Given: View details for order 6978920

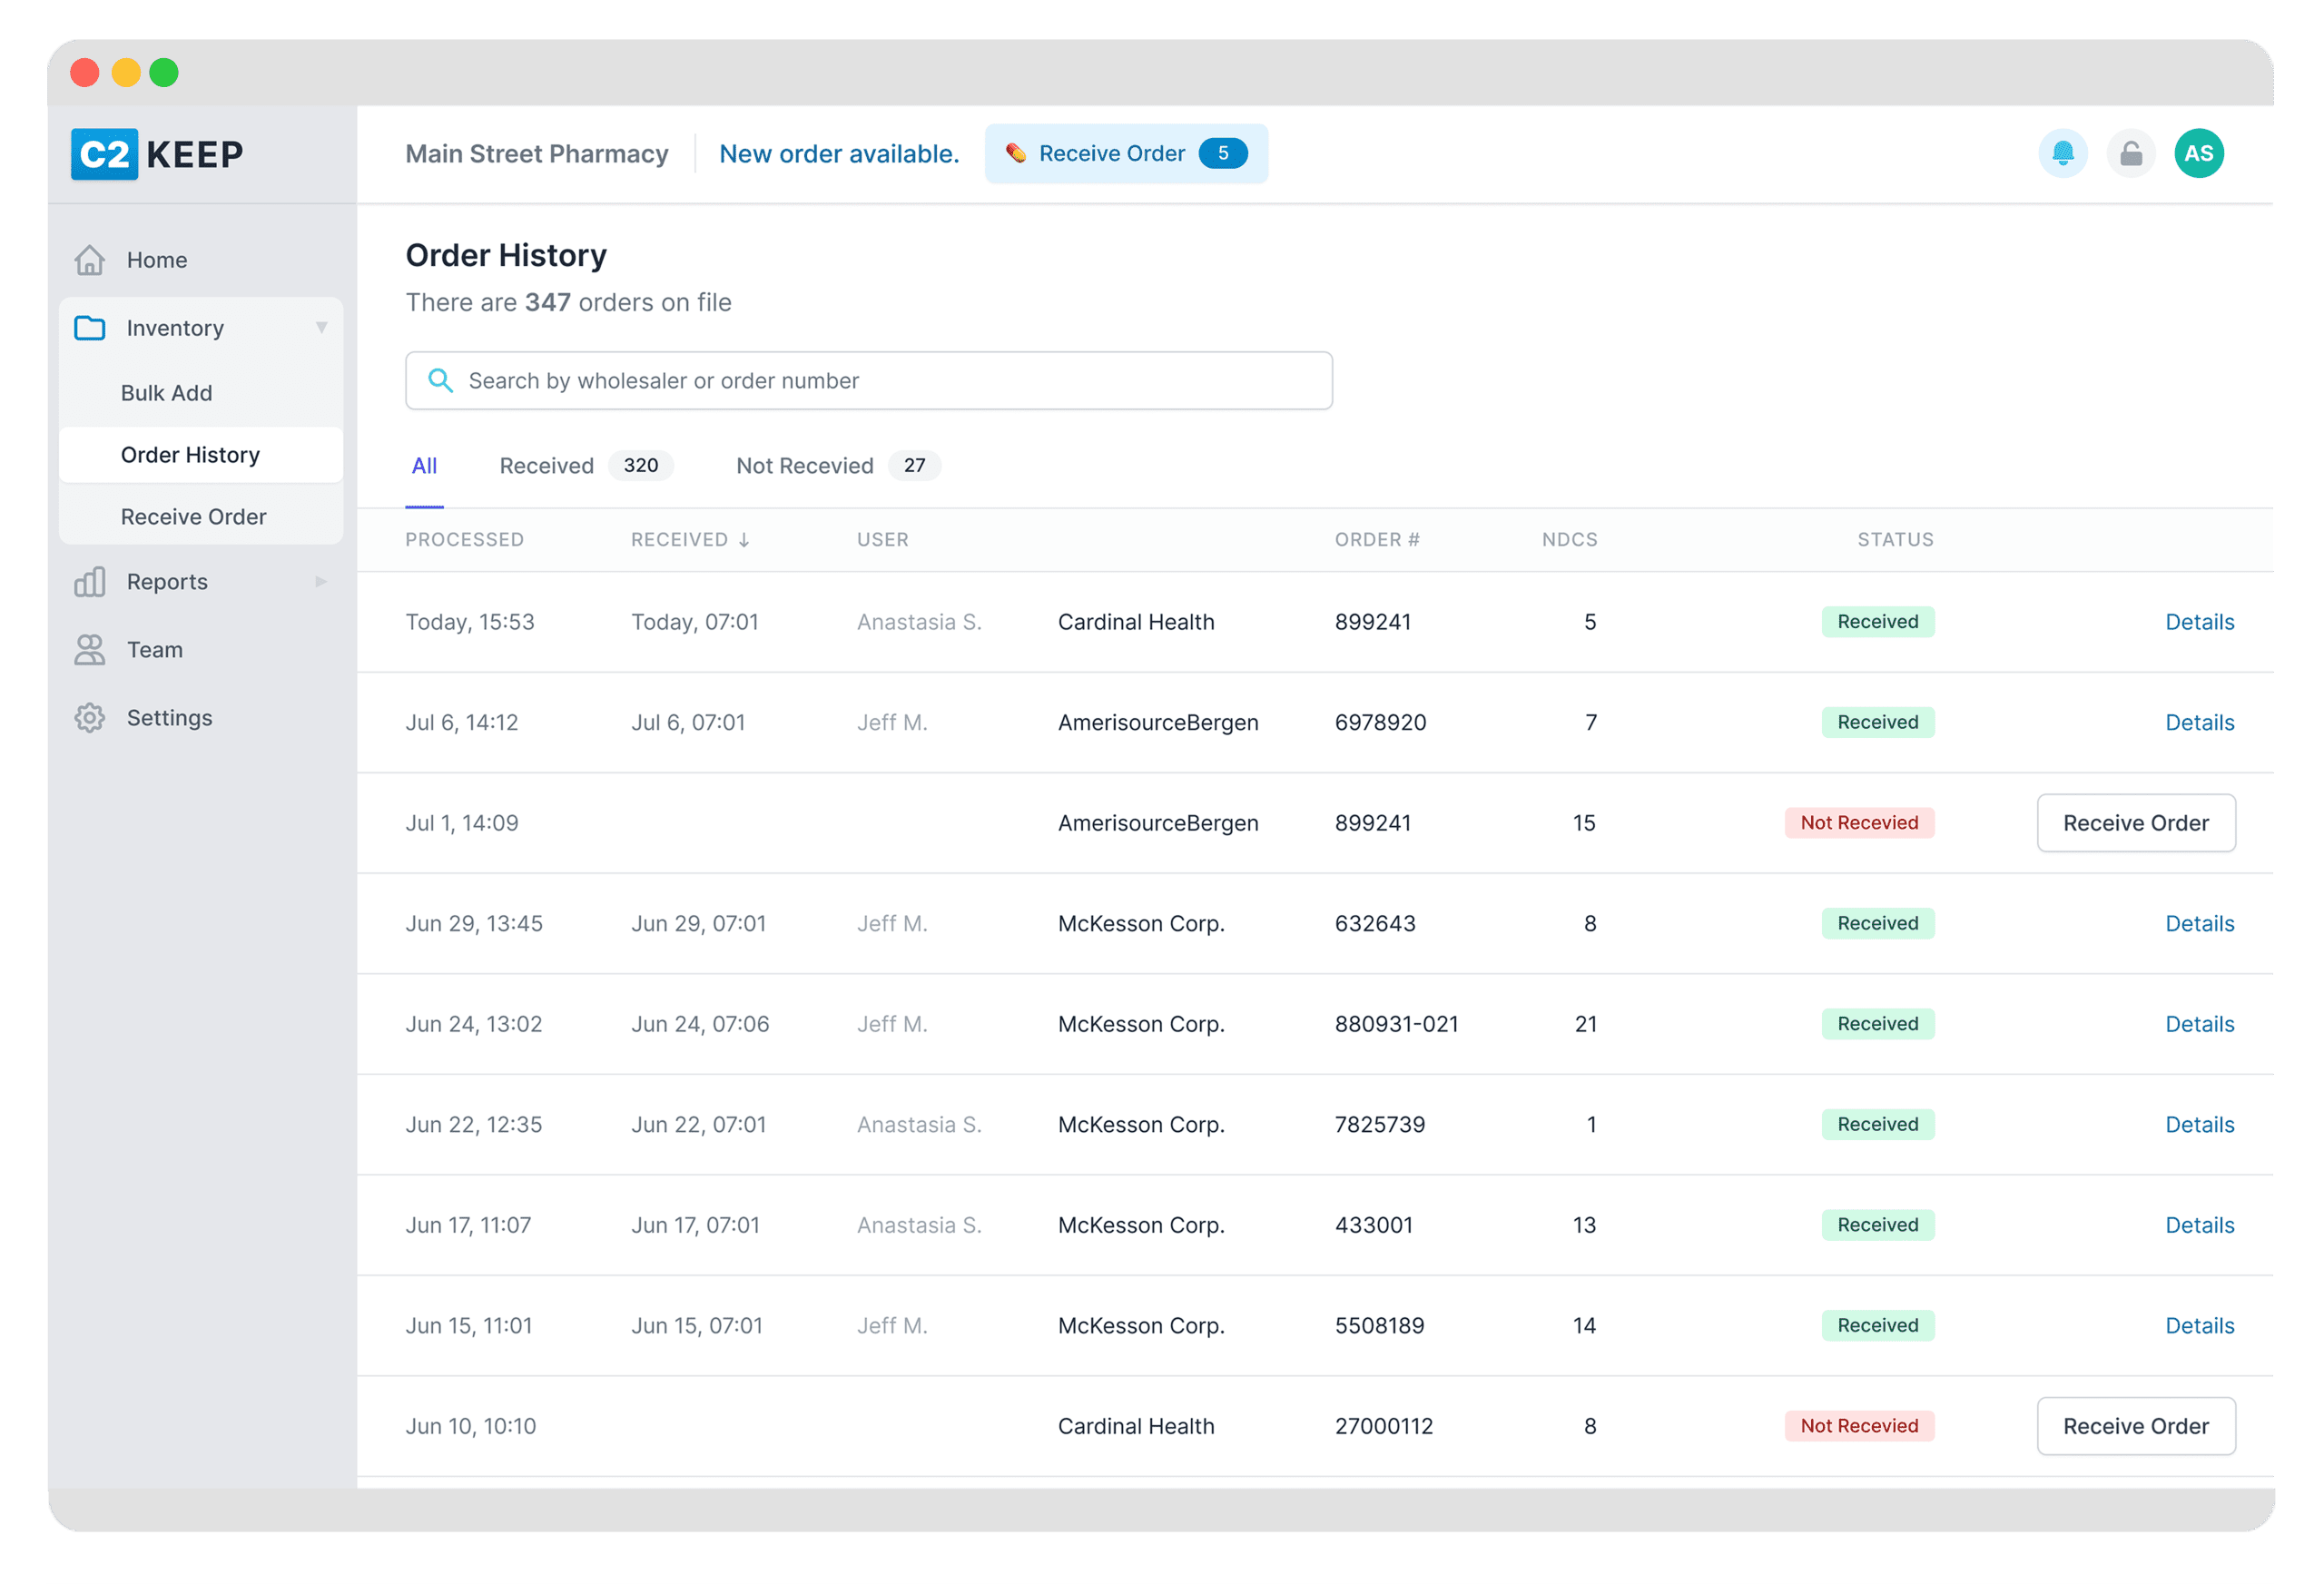Looking at the screenshot, I should pyautogui.click(x=2199, y=722).
